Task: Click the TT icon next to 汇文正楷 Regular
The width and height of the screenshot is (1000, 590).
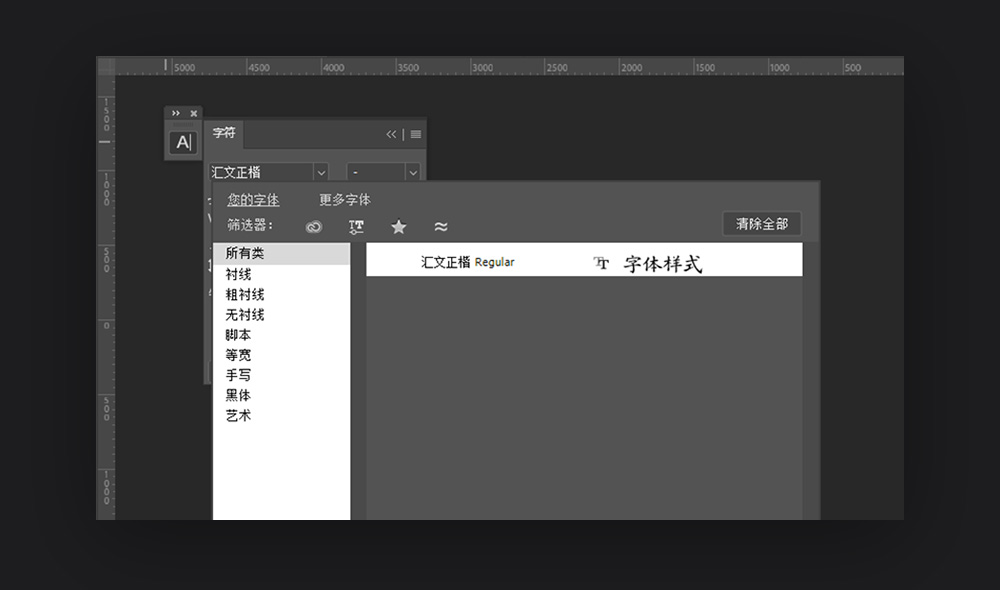Action: pyautogui.click(x=600, y=262)
